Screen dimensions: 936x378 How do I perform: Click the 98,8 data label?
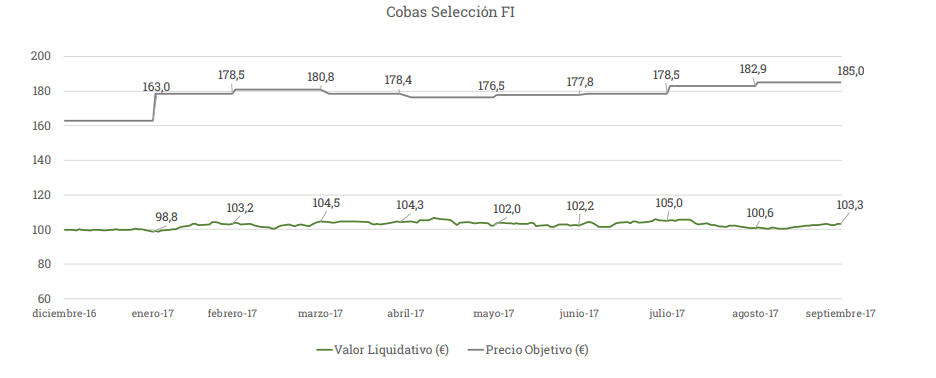pos(167,217)
